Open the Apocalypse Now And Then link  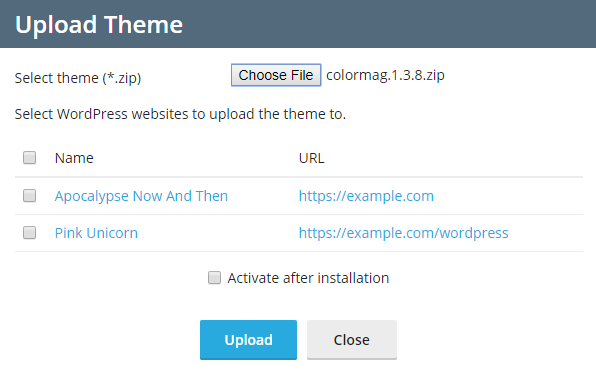pos(141,196)
